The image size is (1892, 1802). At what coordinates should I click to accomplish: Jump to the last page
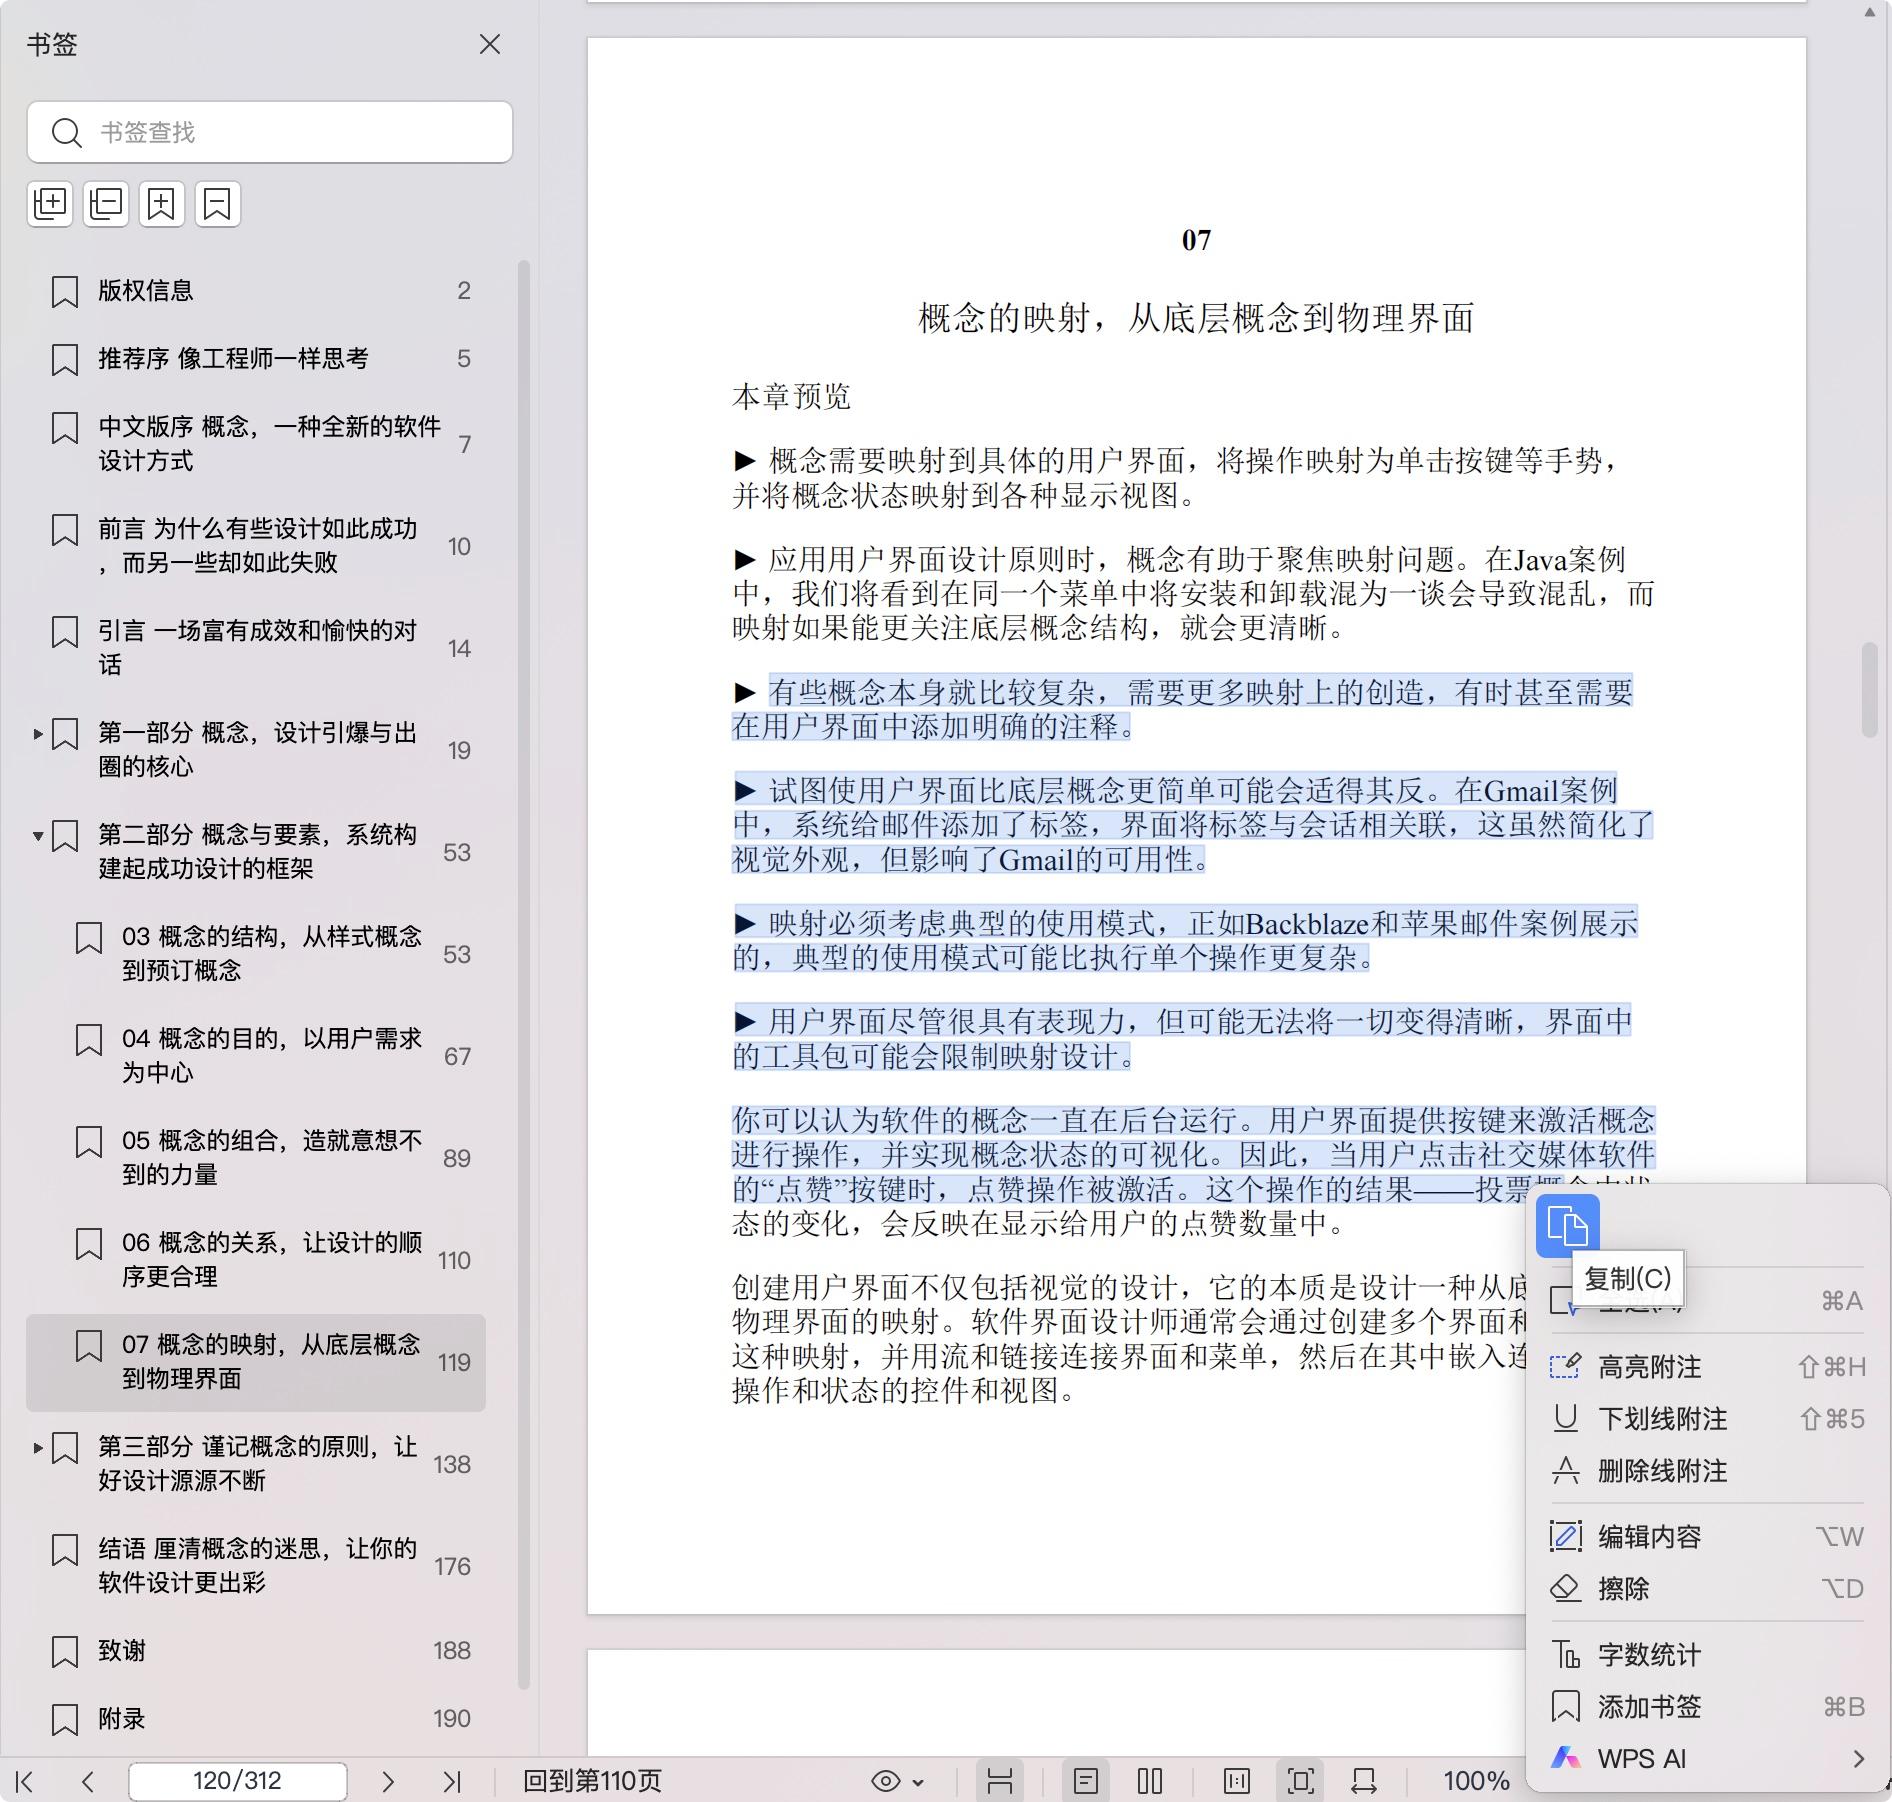[x=452, y=1781]
